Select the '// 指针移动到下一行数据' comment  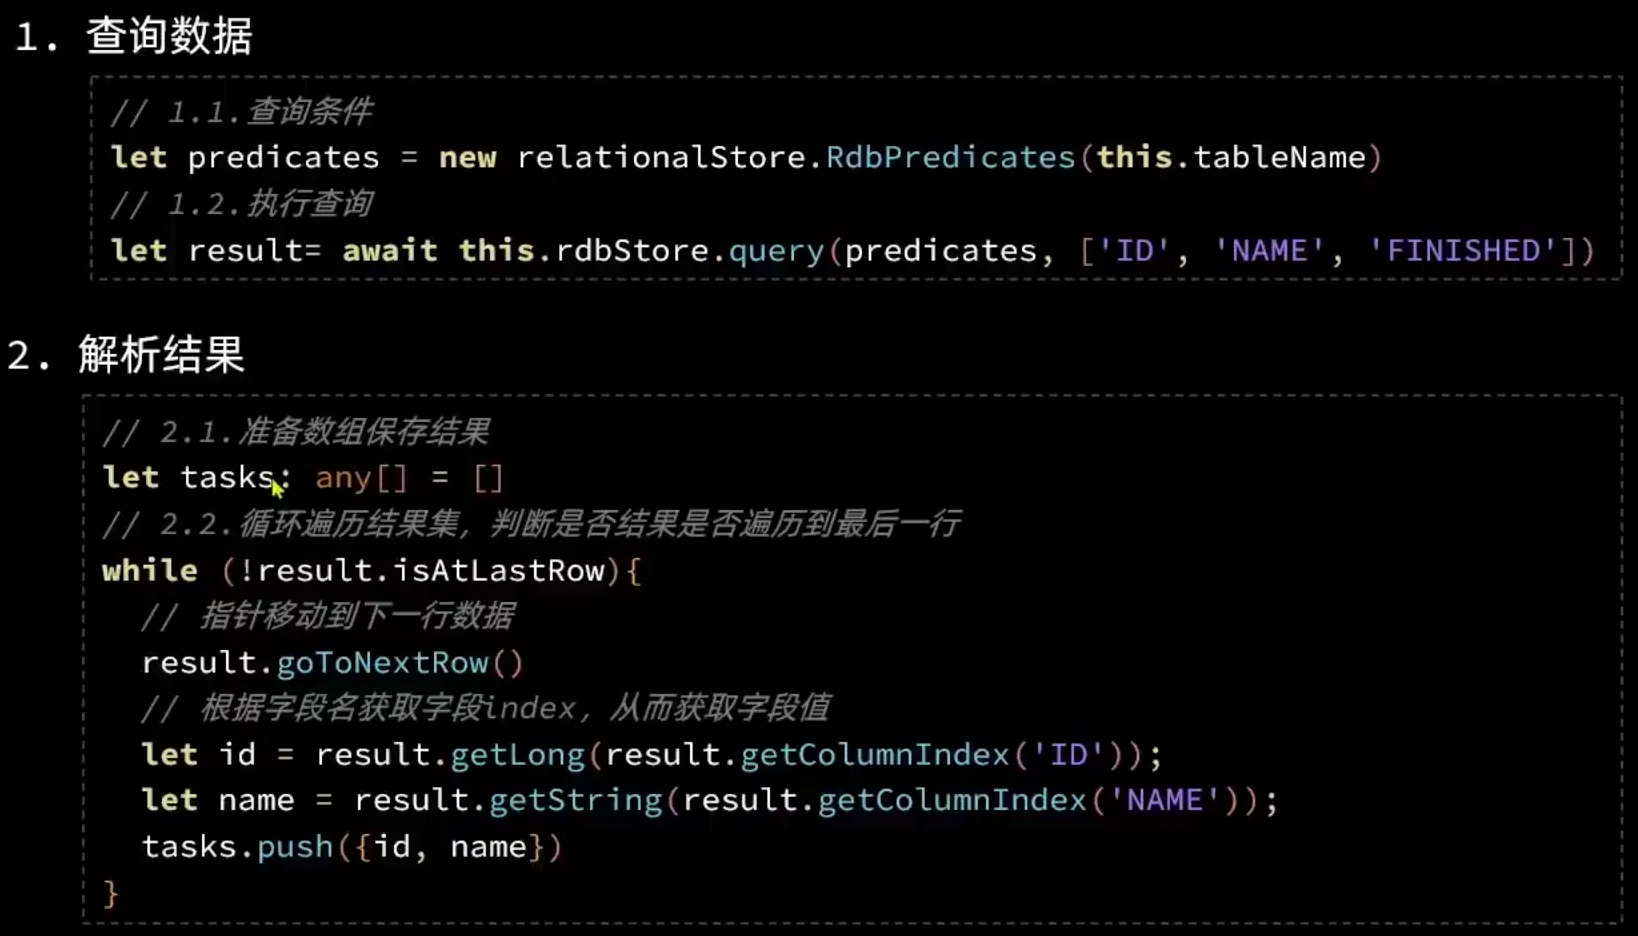[x=328, y=616]
